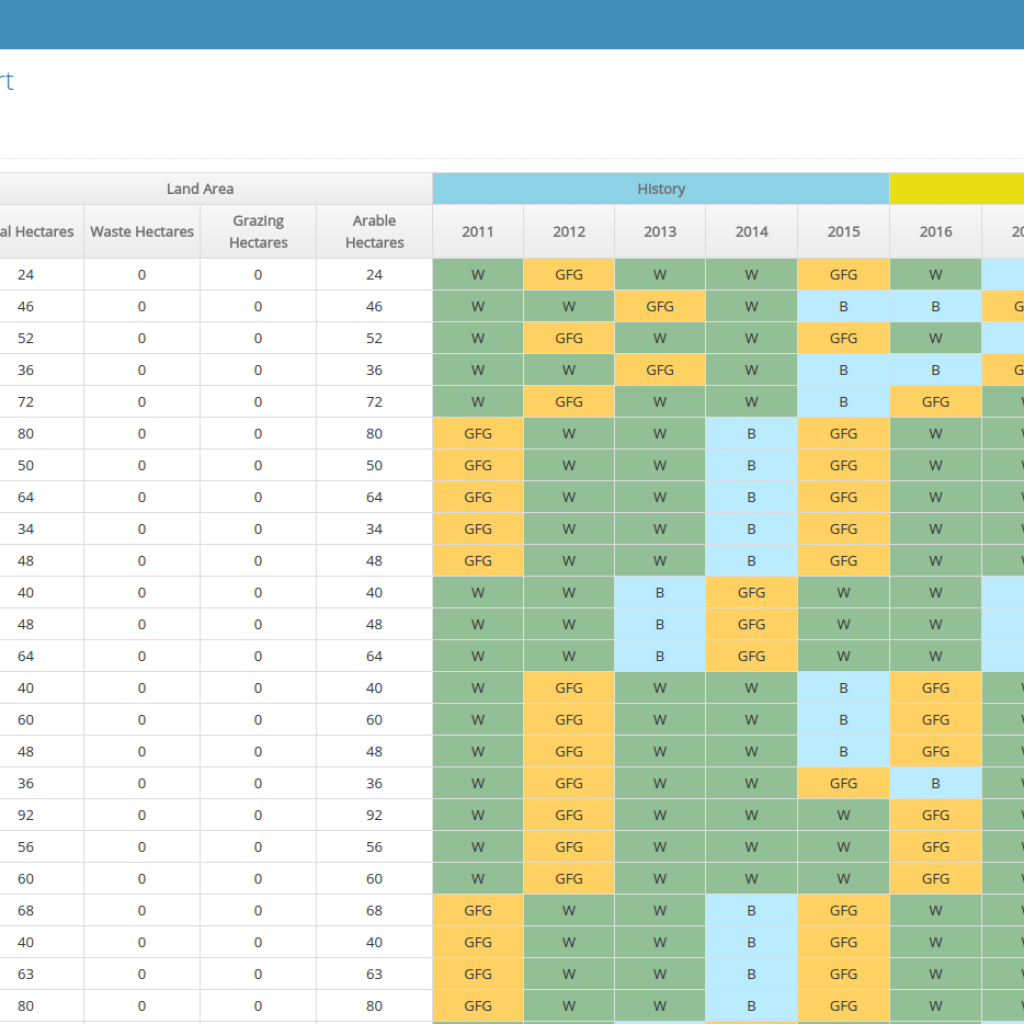The width and height of the screenshot is (1024, 1024).
Task: Click the 2014 GFG cell in a 64-hectare row
Action: [751, 656]
